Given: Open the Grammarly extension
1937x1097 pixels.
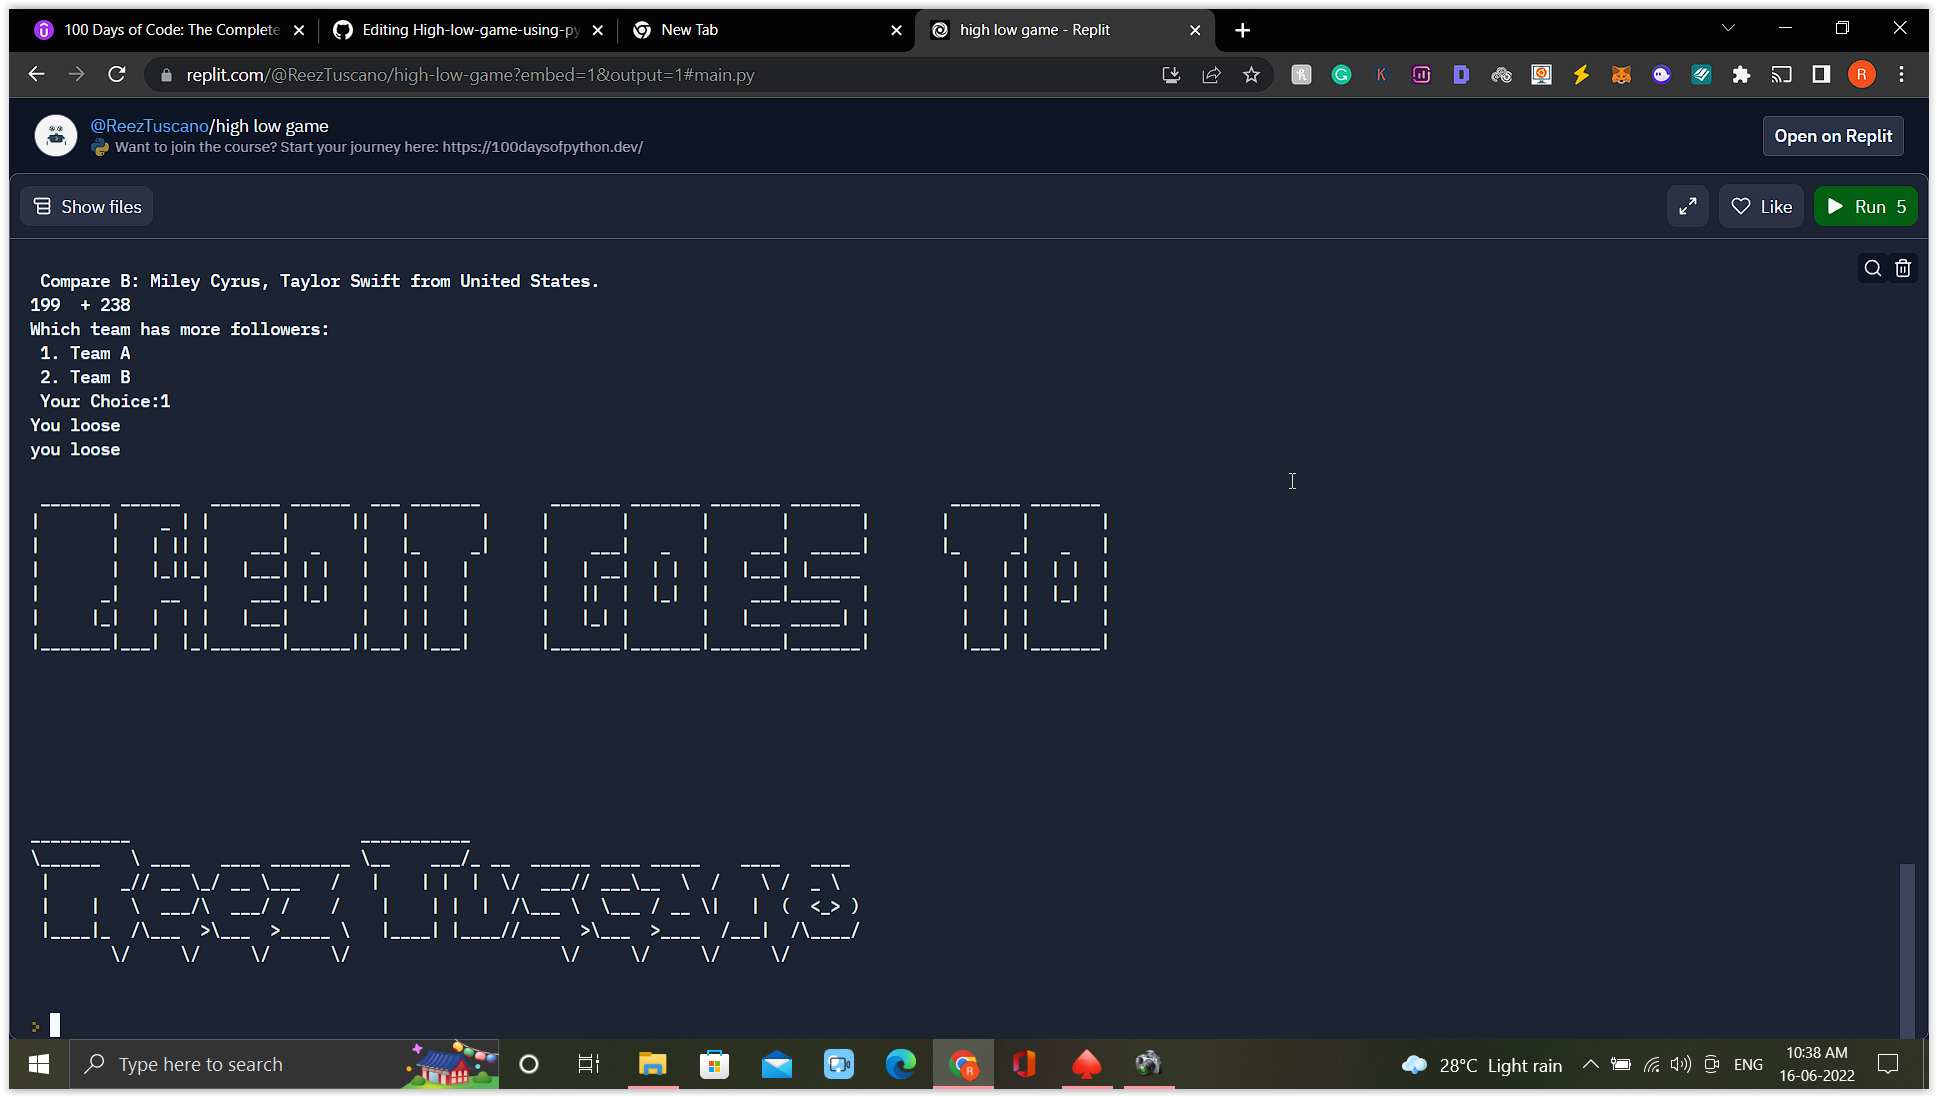Looking at the screenshot, I should point(1341,74).
